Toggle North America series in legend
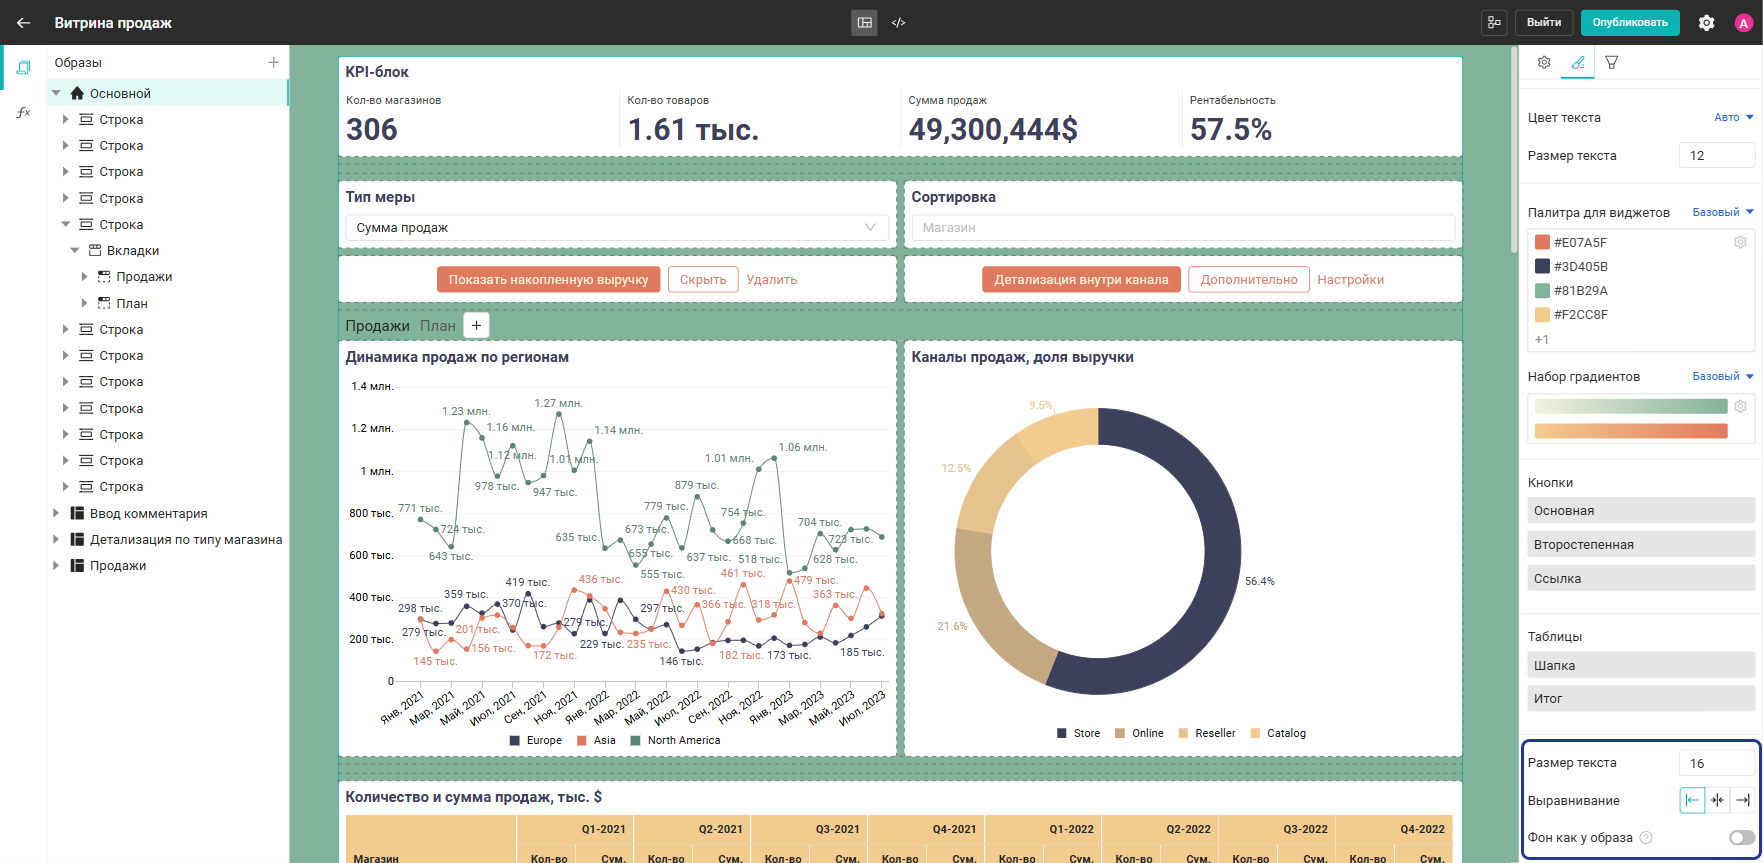1763x863 pixels. click(x=675, y=741)
